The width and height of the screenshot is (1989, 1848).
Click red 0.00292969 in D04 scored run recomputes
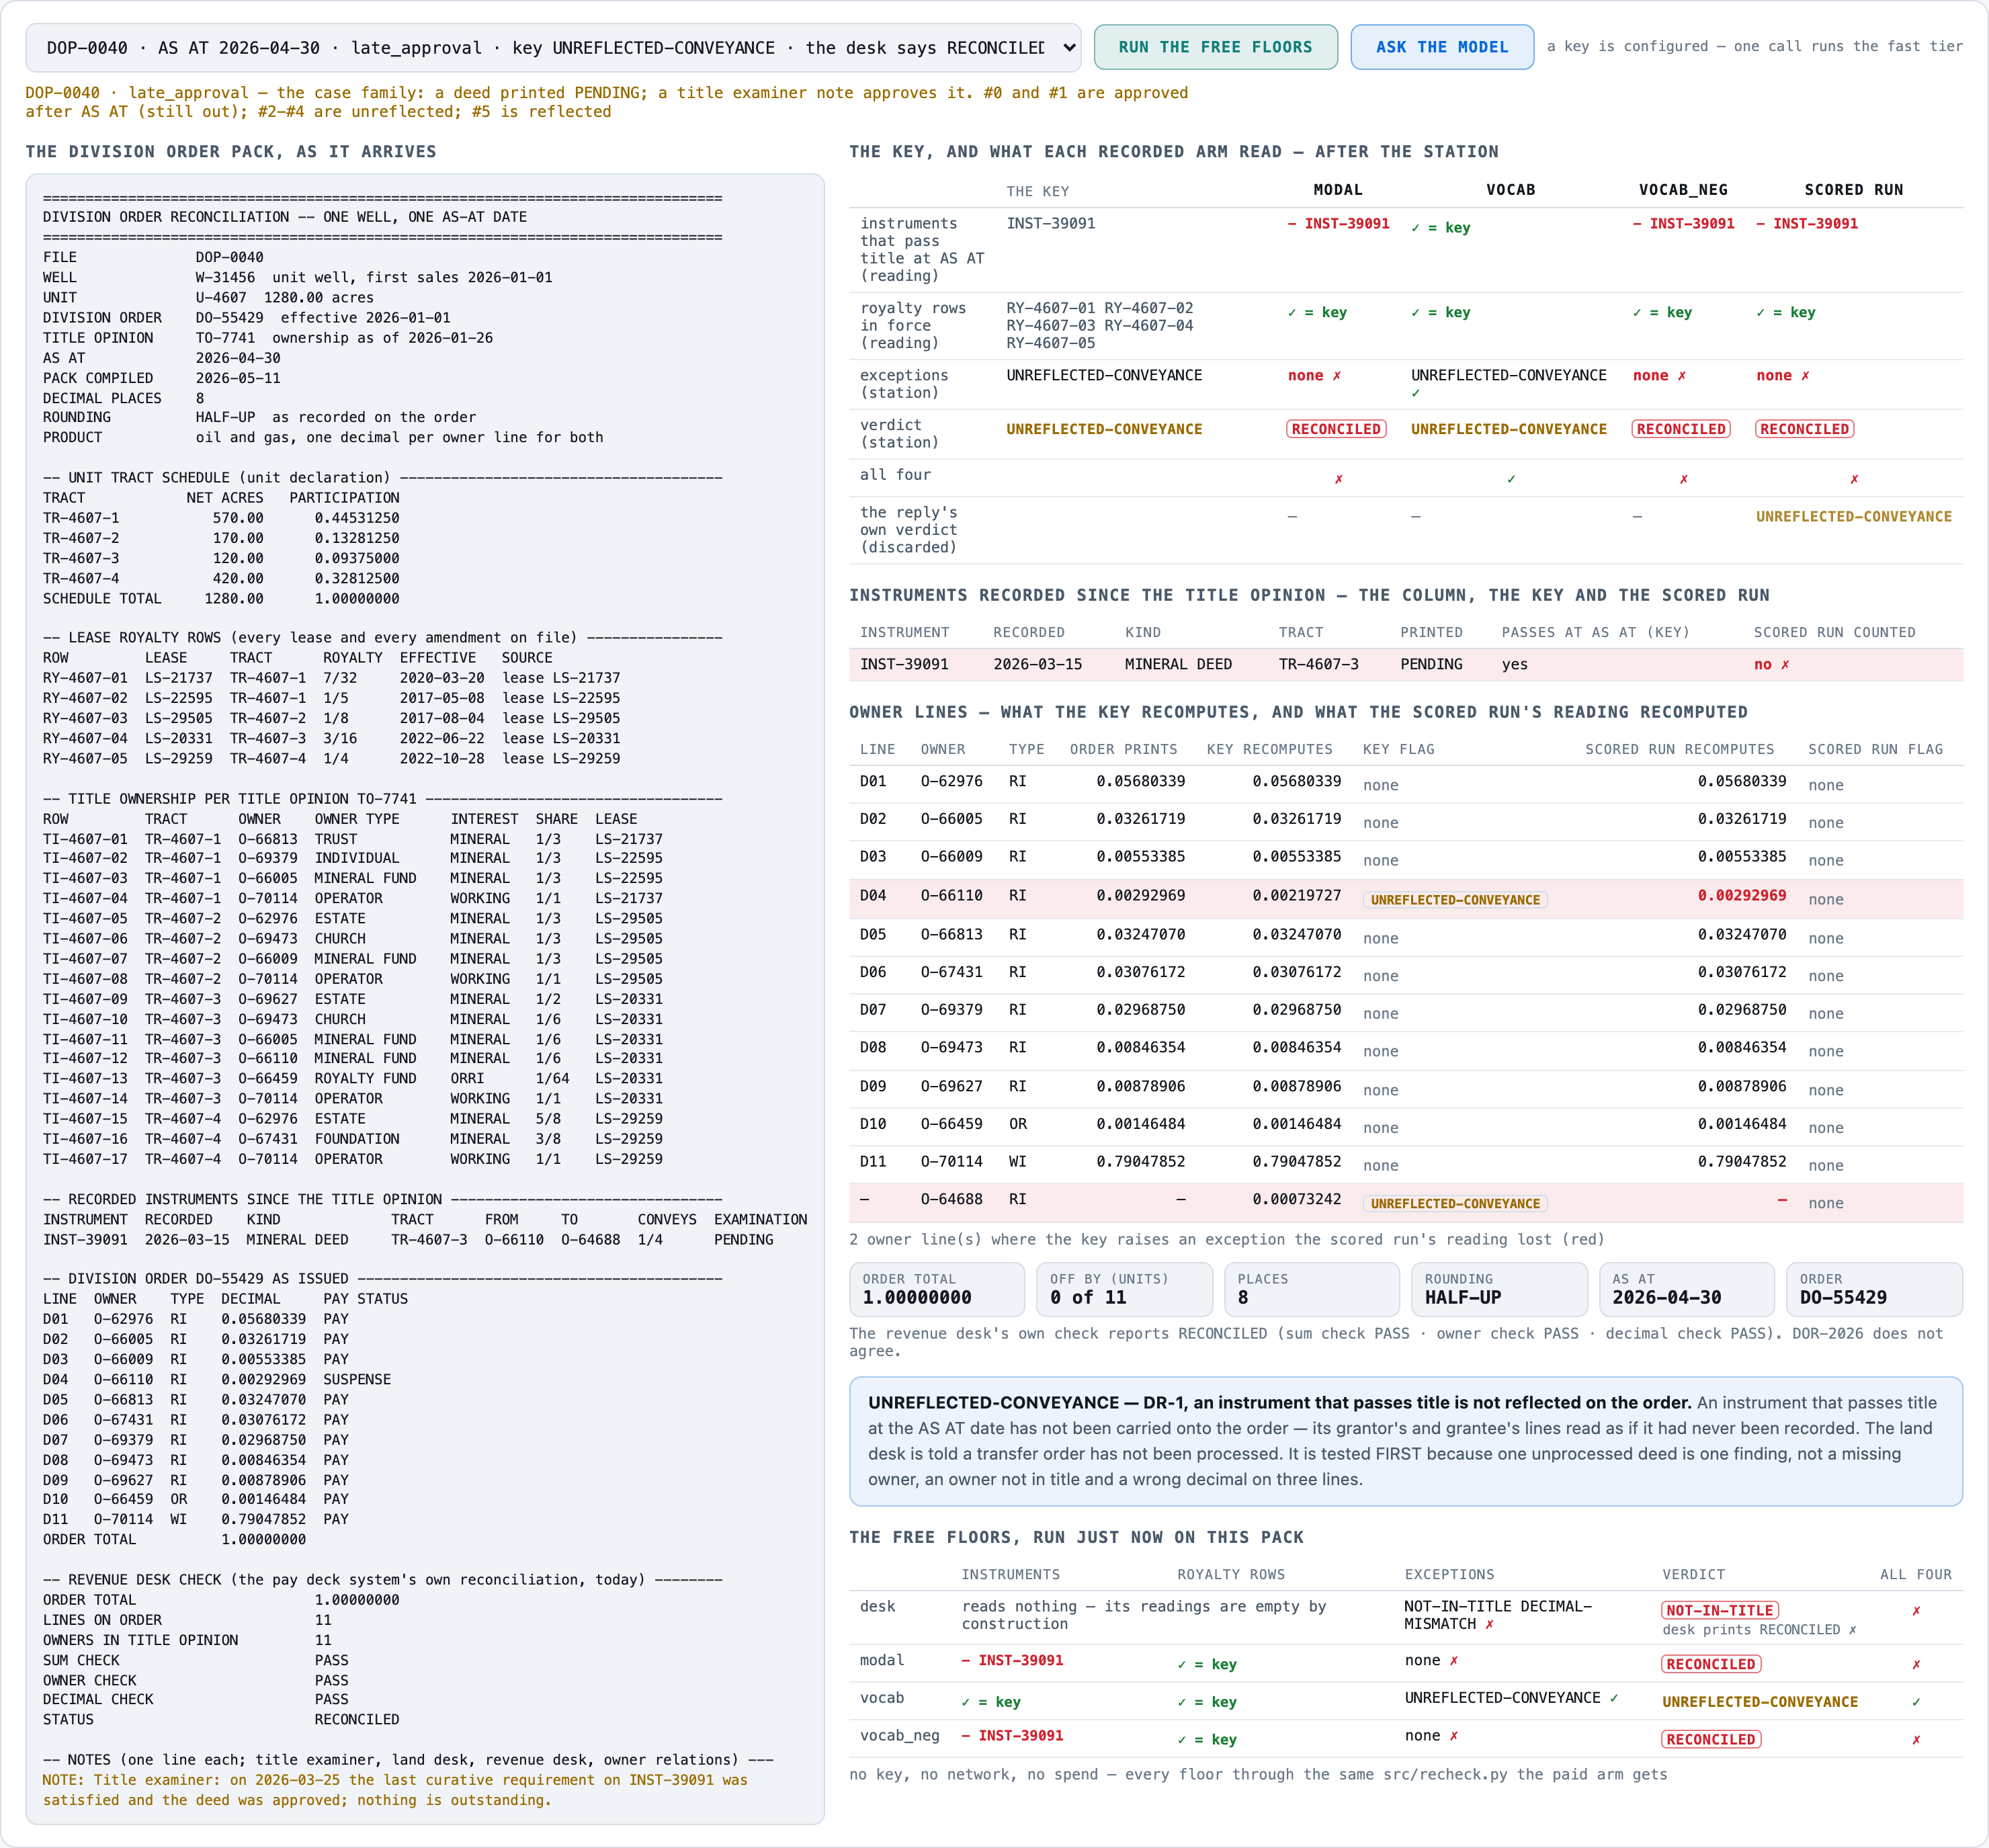click(x=1741, y=895)
